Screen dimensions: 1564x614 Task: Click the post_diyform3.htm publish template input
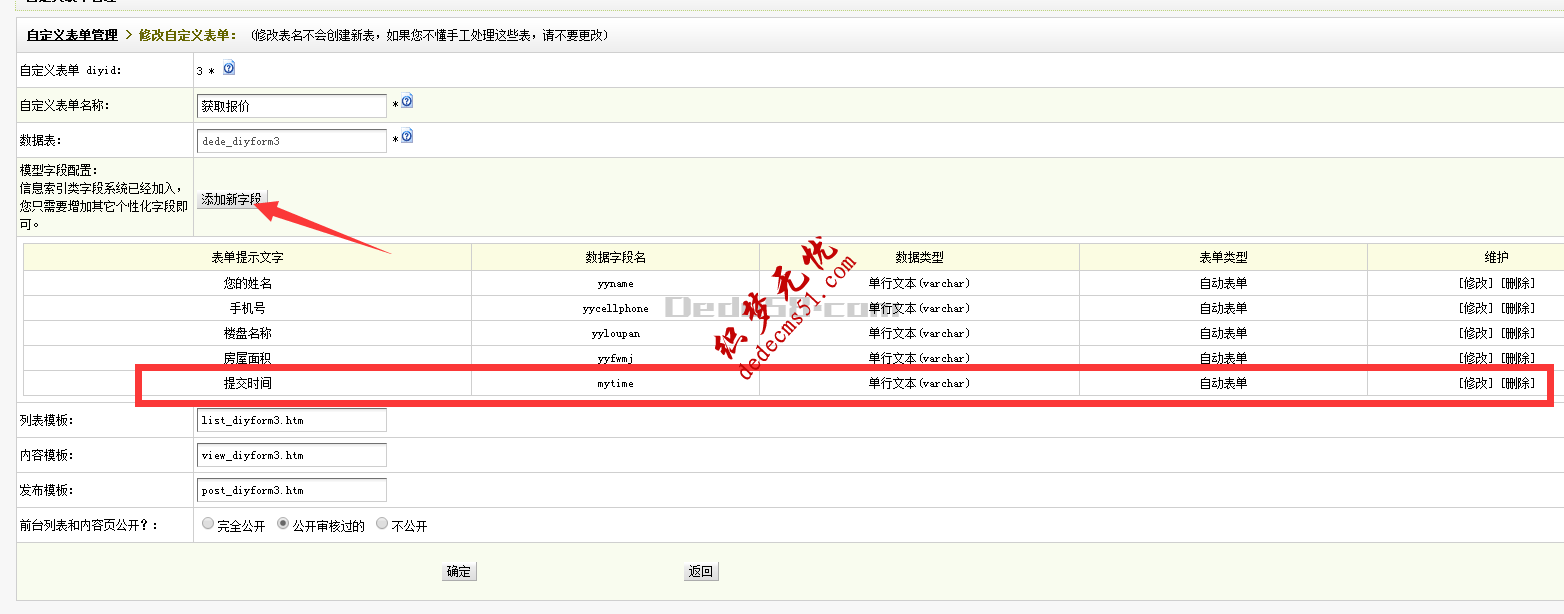pyautogui.click(x=290, y=489)
